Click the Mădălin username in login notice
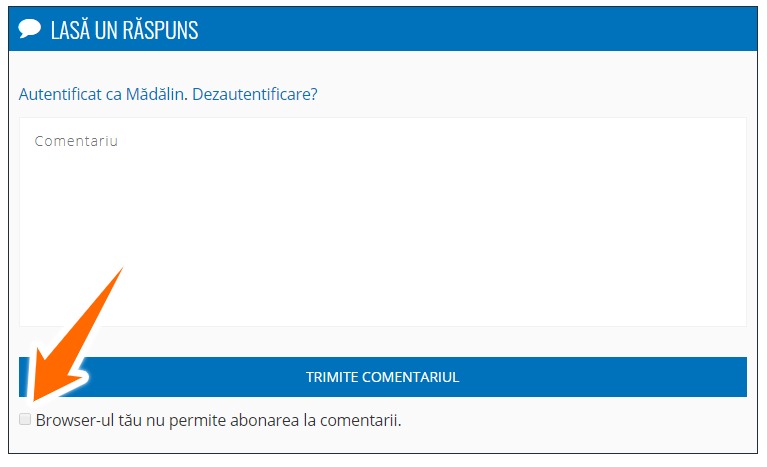Viewport: 767px width, 467px height. pyautogui.click(x=155, y=94)
